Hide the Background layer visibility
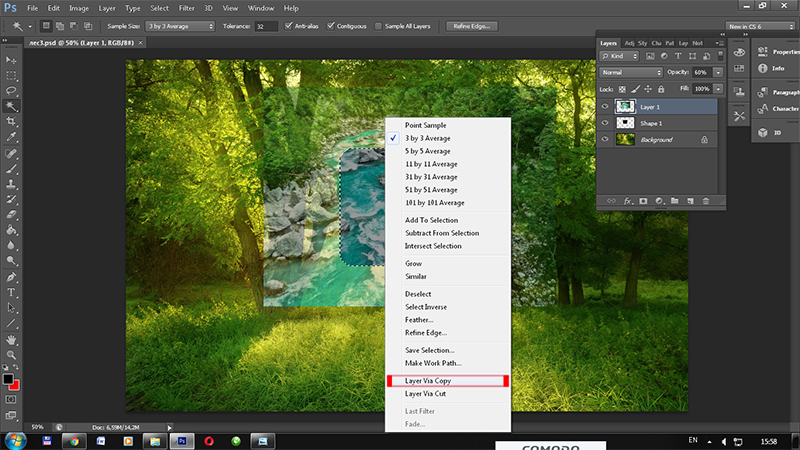The image size is (800, 450). point(605,139)
